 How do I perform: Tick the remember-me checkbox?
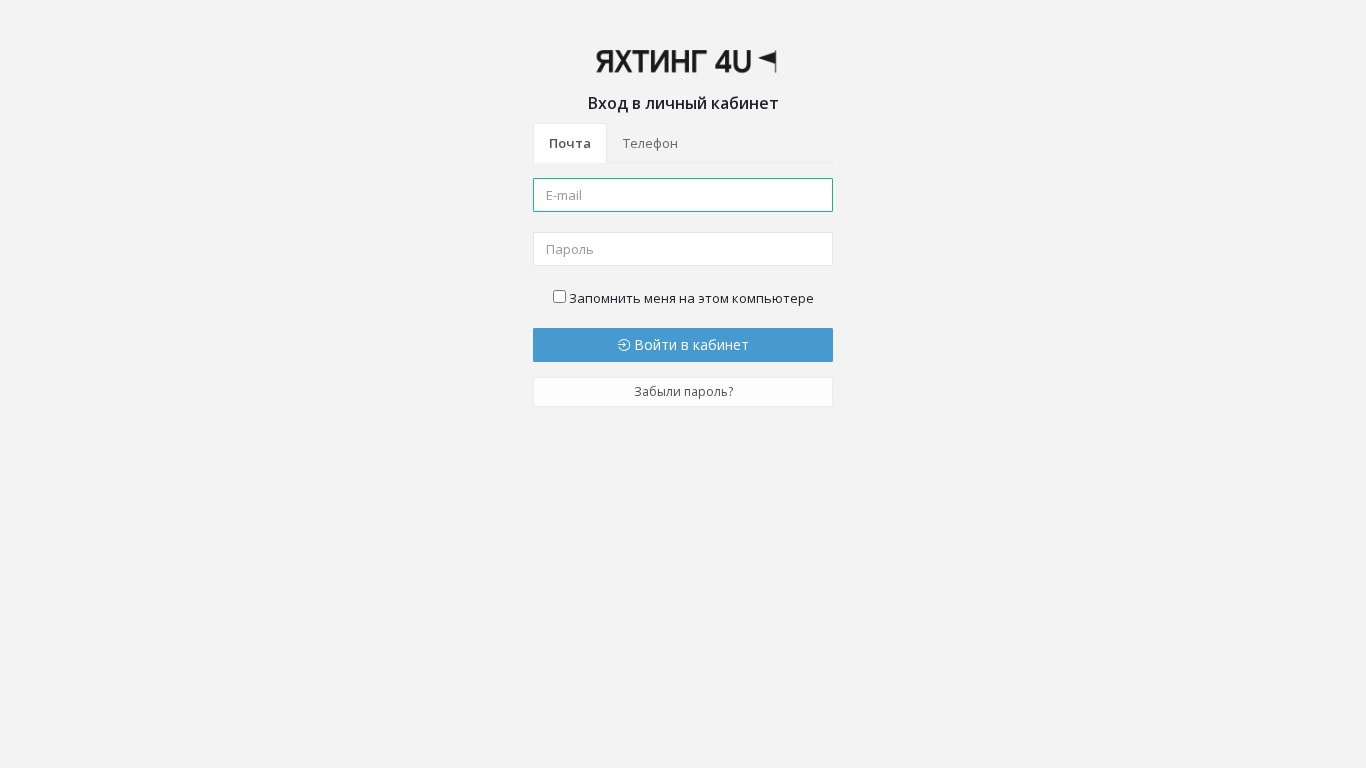(x=559, y=297)
